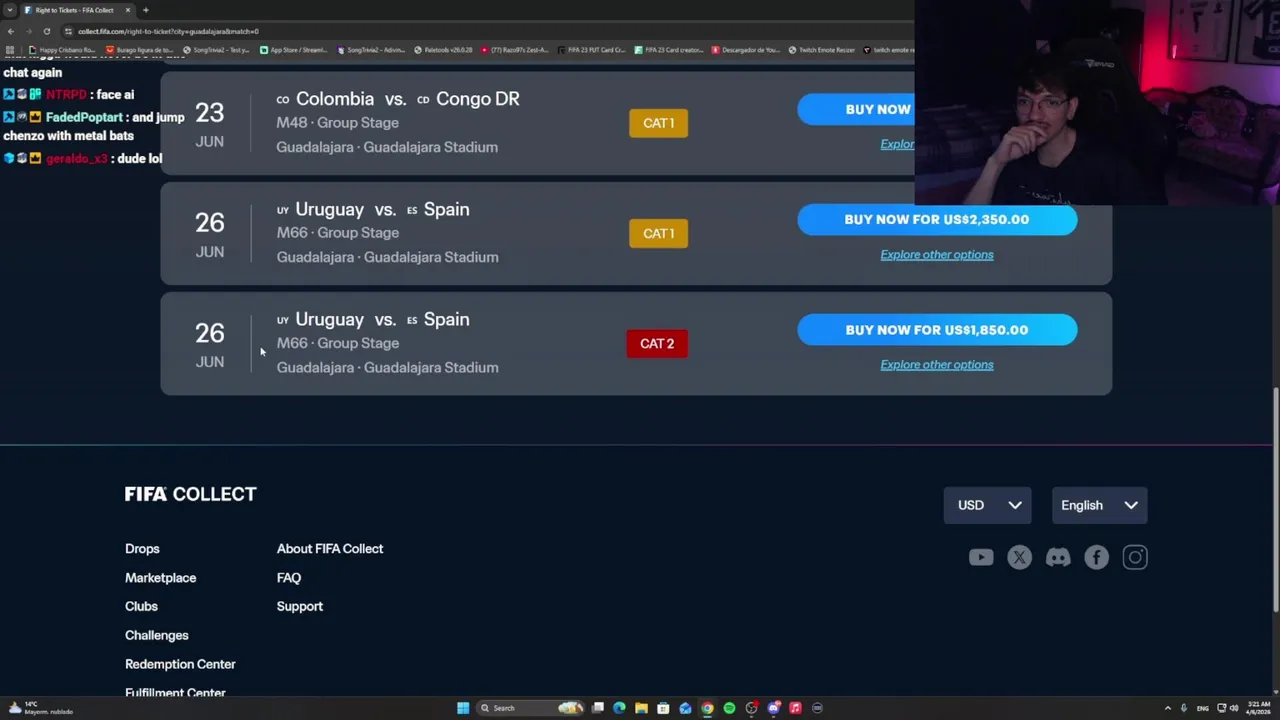This screenshot has height=720, width=1280.
Task: Click the red CAT 2 badge
Action: coord(657,343)
